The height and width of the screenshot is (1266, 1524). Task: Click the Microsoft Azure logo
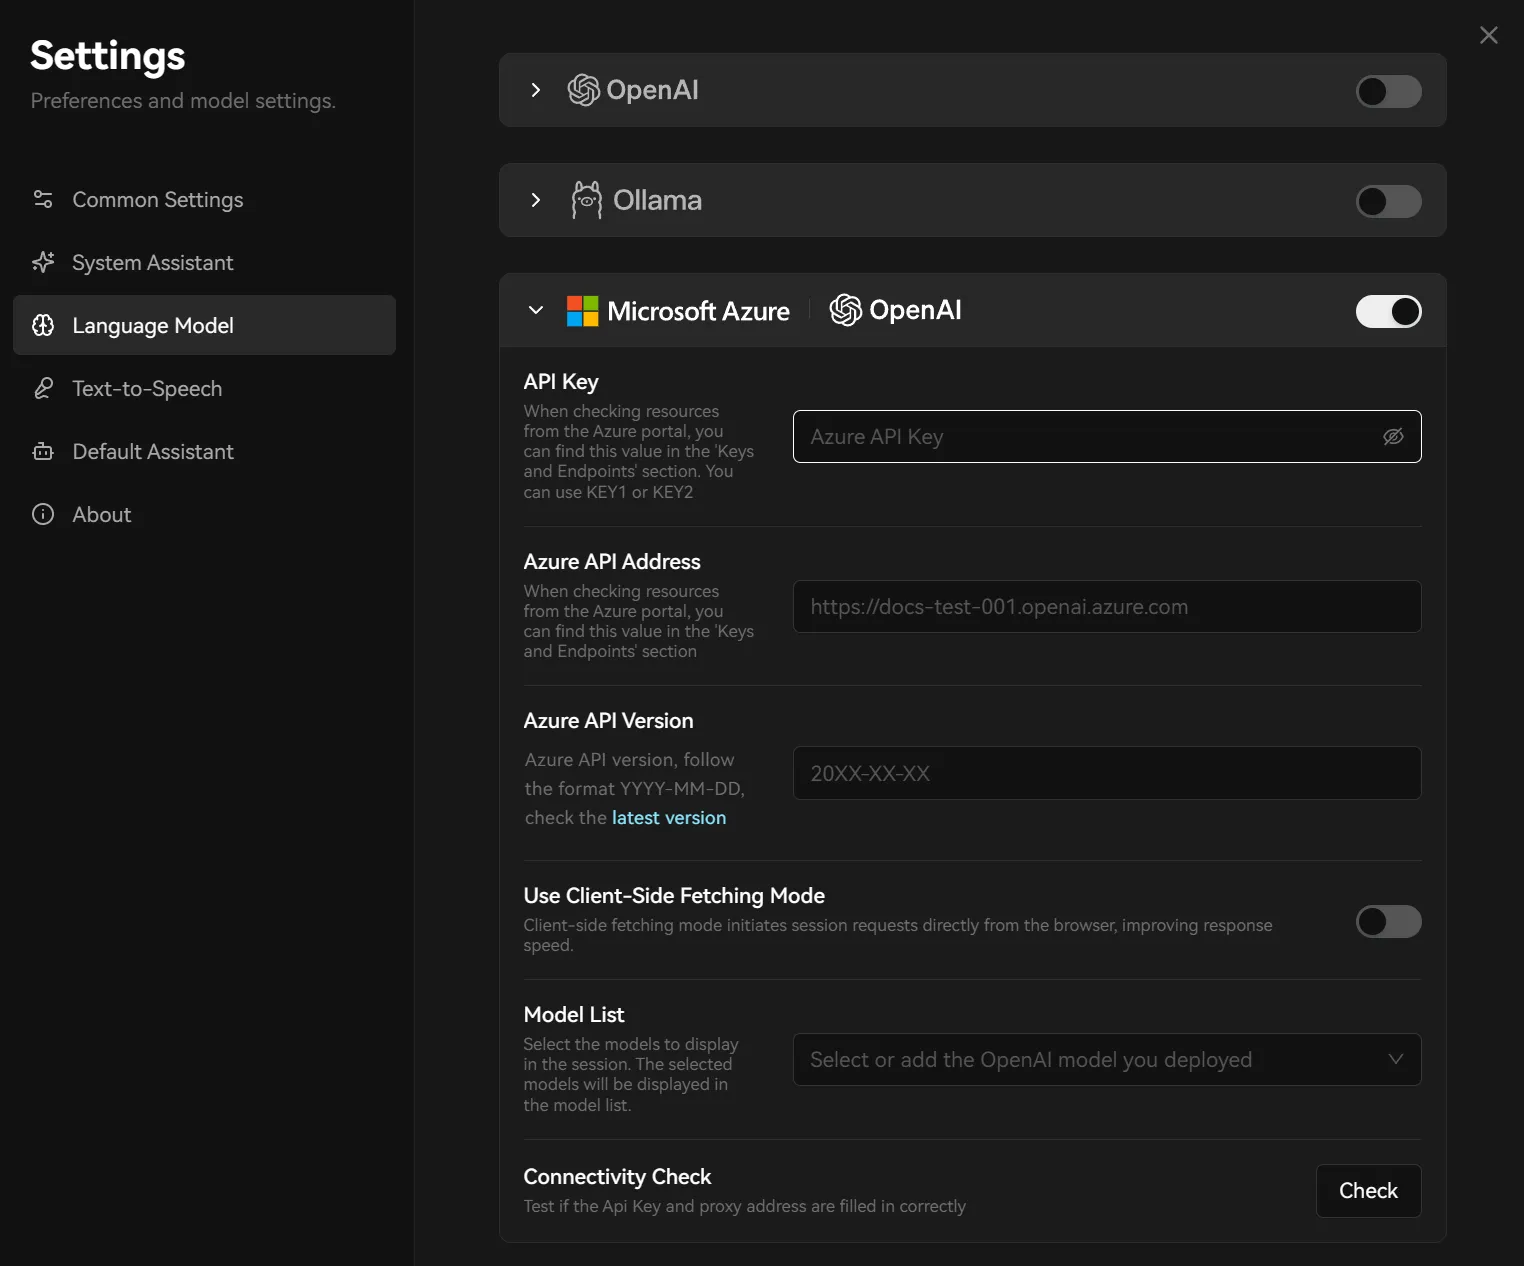pyautogui.click(x=582, y=311)
